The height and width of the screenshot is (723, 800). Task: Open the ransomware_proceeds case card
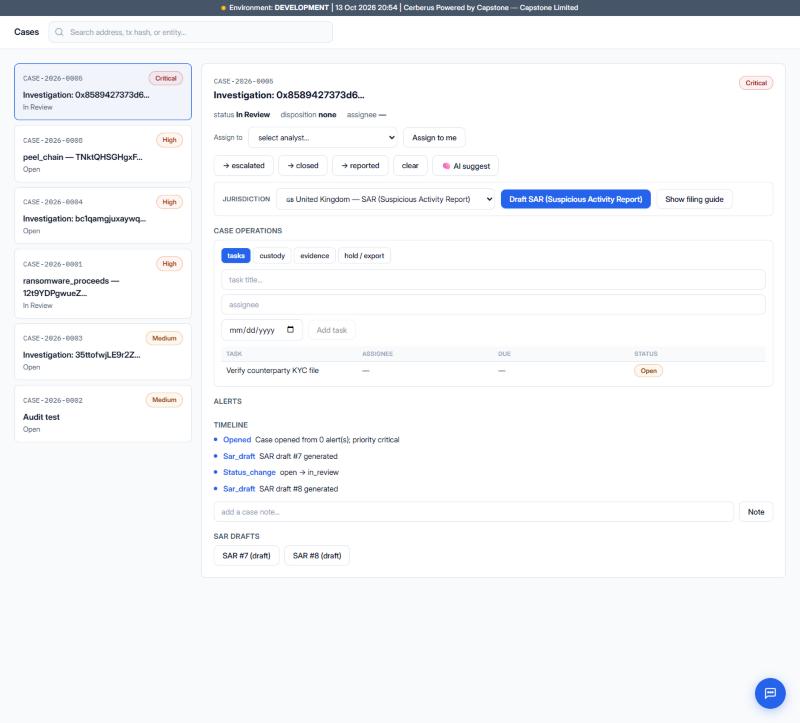coord(103,284)
